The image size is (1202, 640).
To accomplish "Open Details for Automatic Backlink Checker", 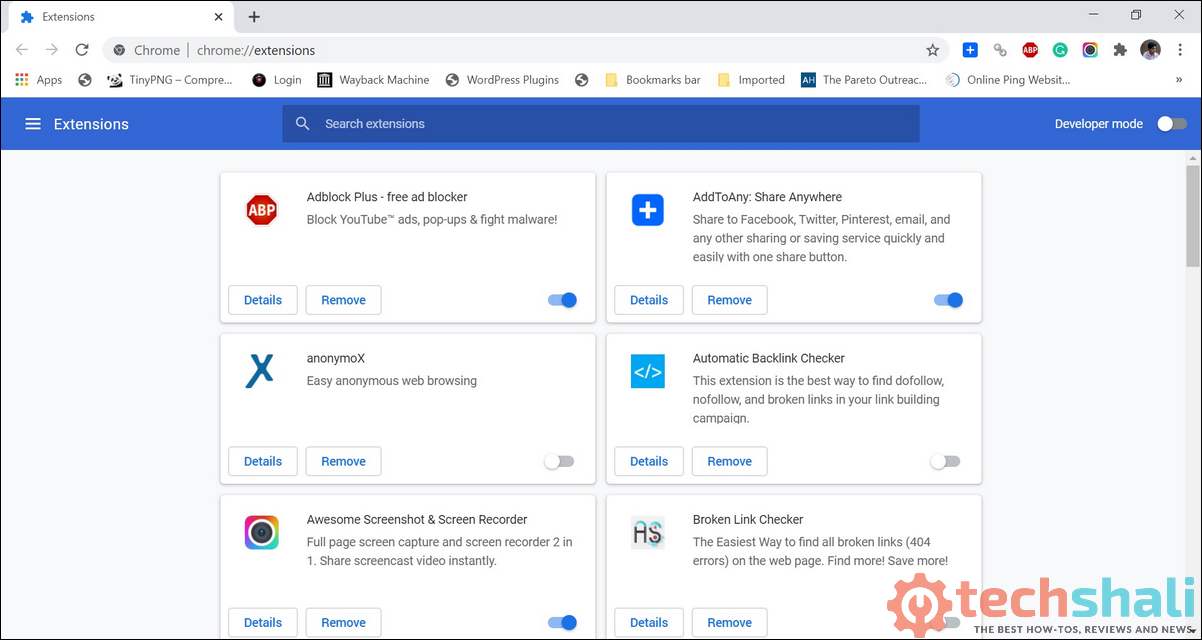I will pyautogui.click(x=649, y=461).
